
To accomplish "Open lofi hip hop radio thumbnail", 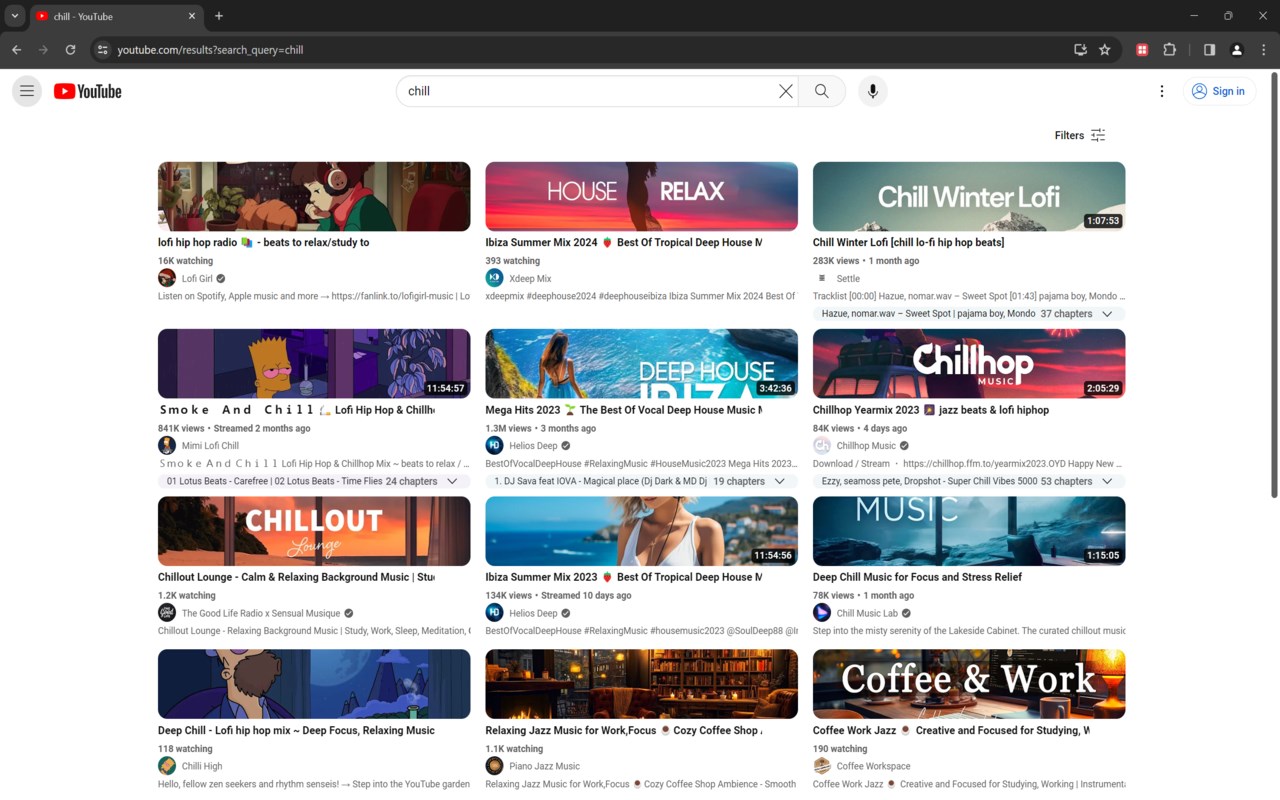I will tap(314, 196).
